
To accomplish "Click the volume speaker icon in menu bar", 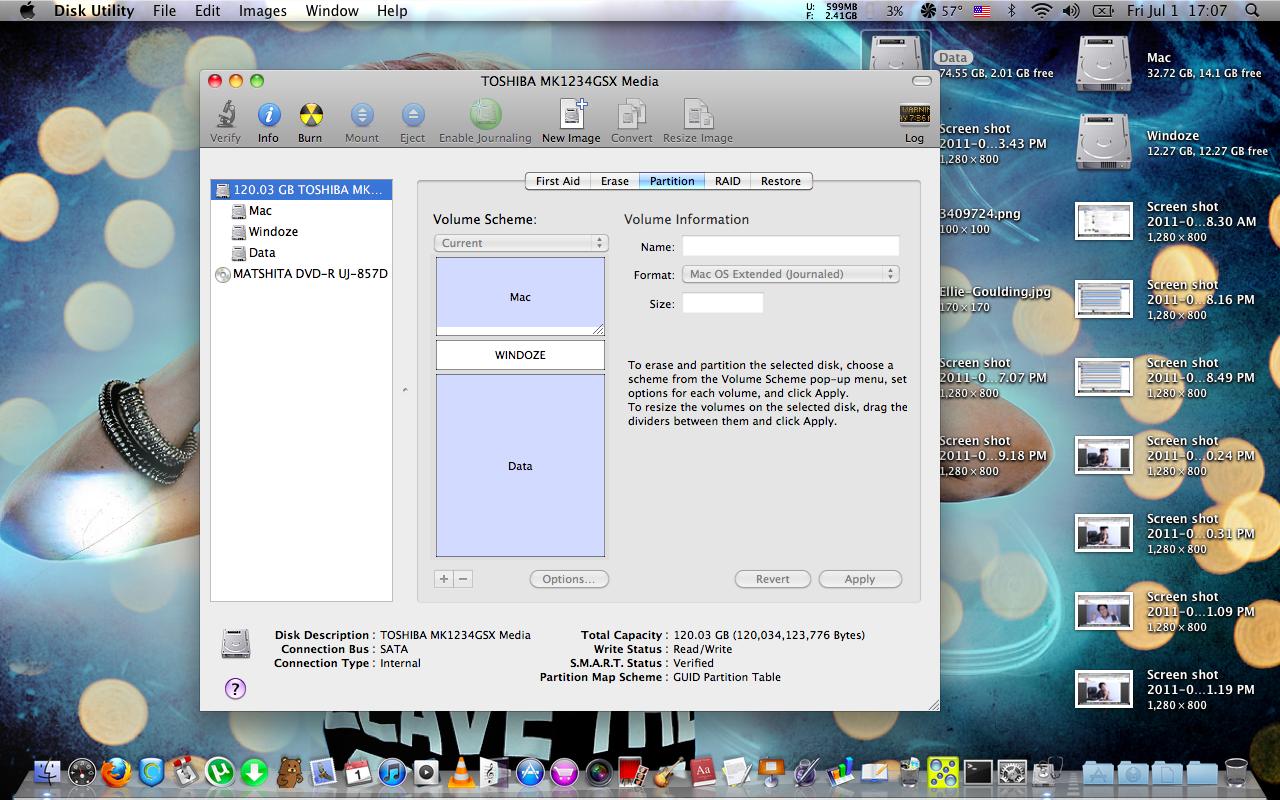I will point(1071,11).
